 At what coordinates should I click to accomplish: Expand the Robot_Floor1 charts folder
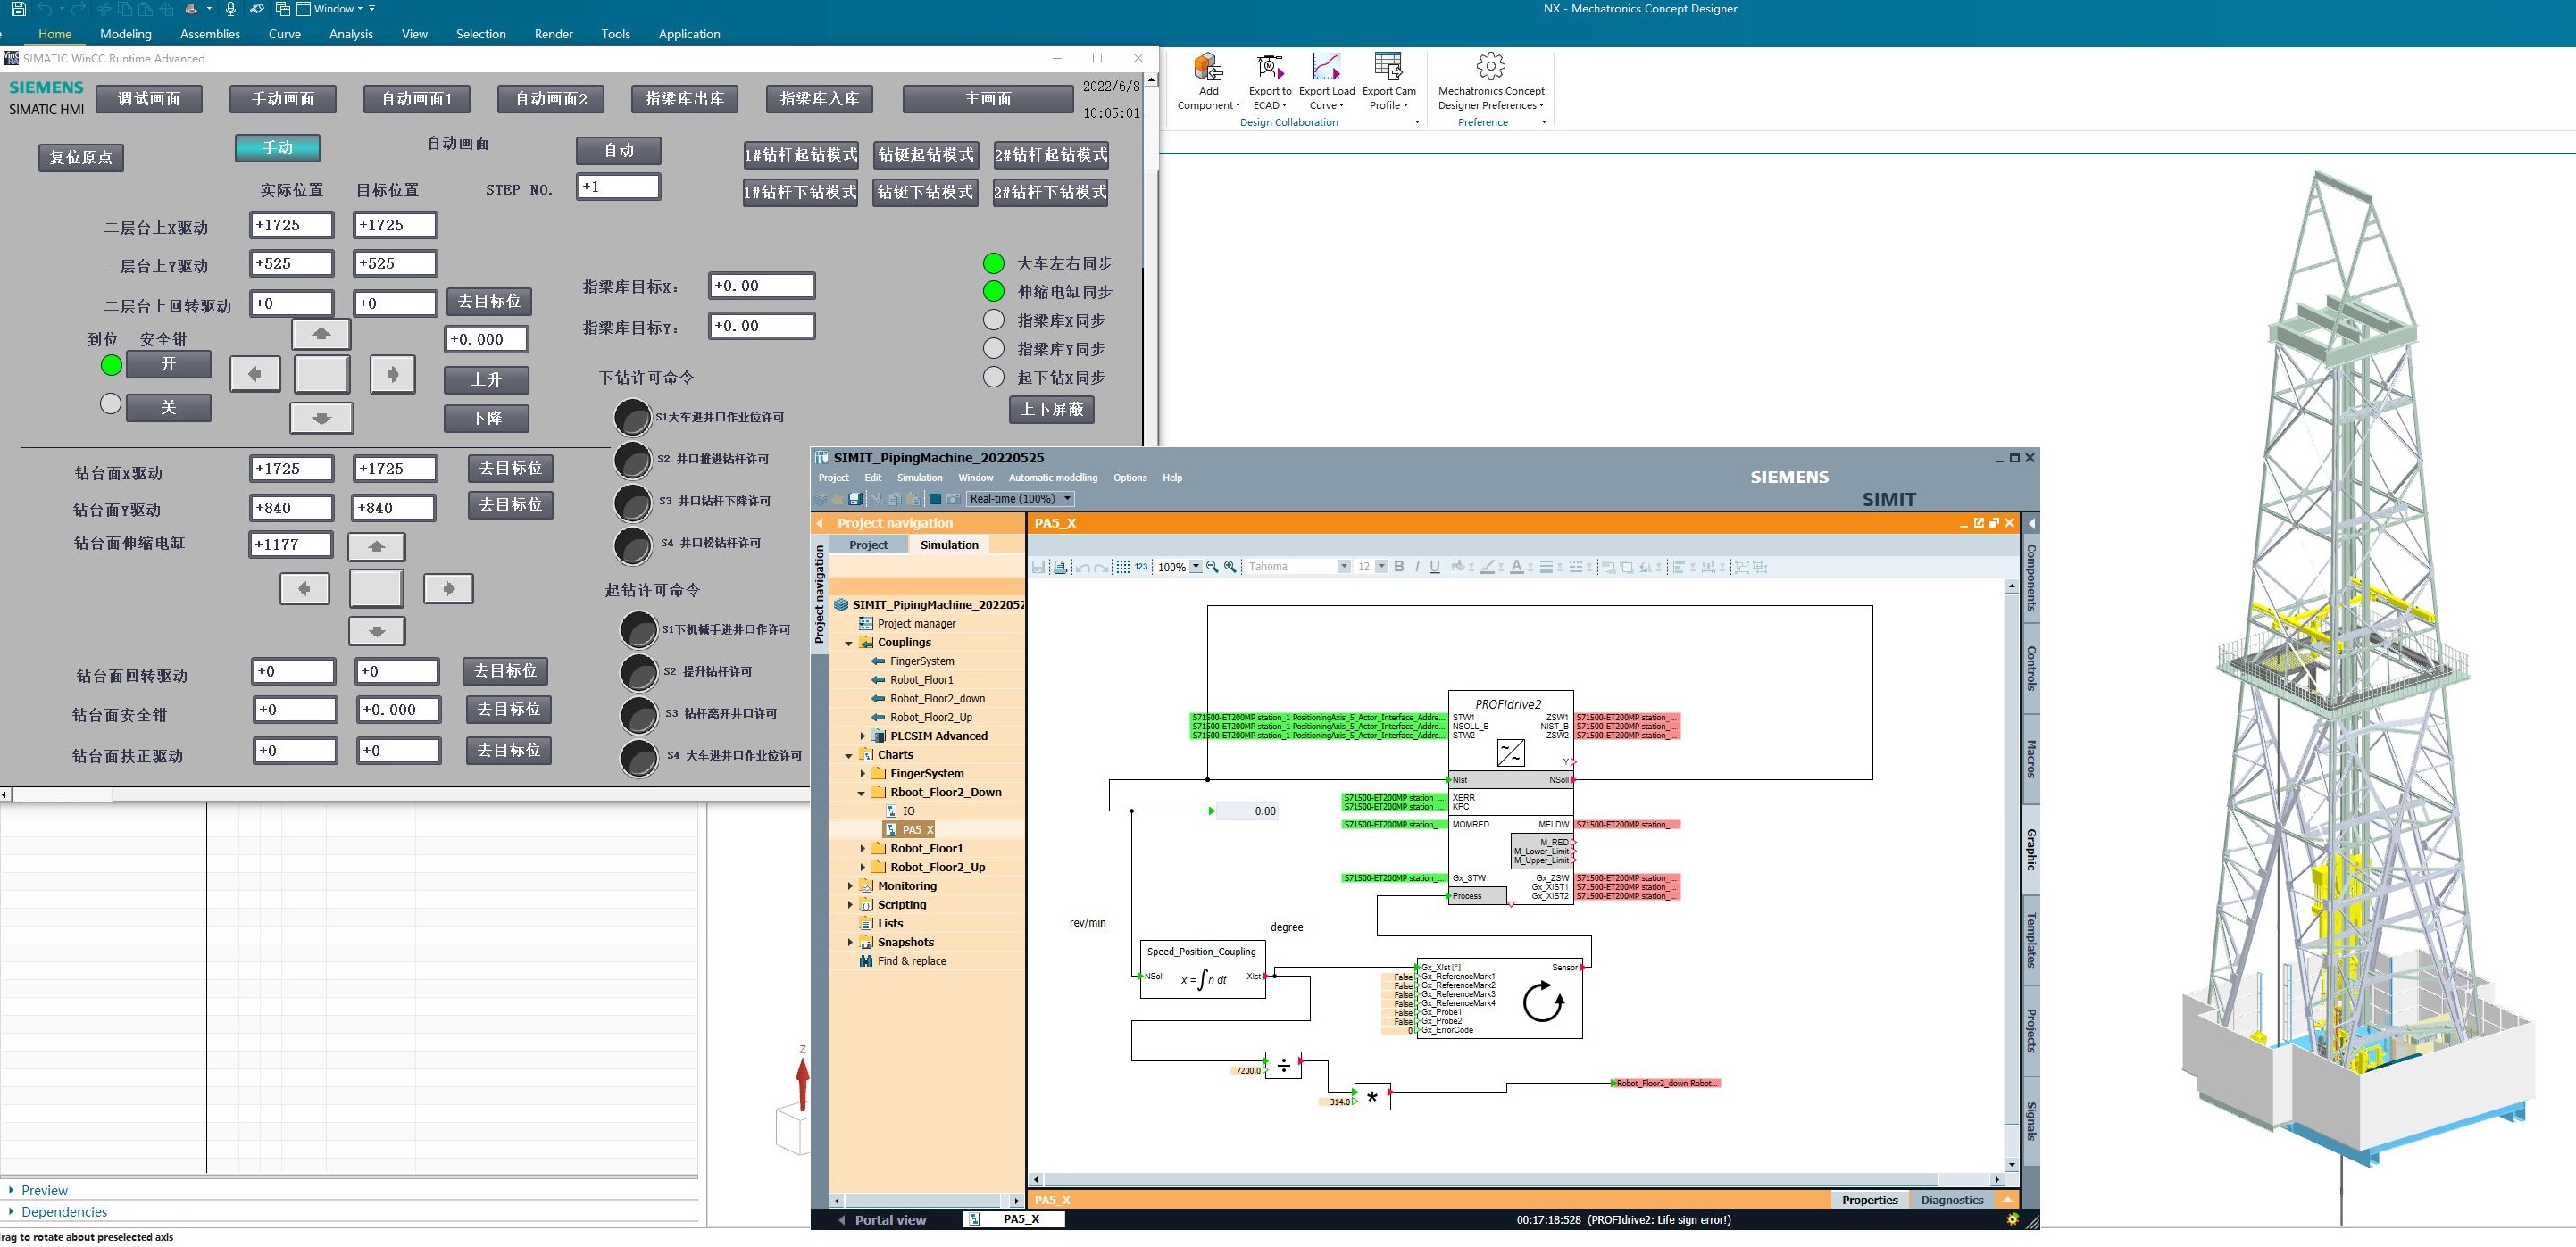tap(863, 849)
